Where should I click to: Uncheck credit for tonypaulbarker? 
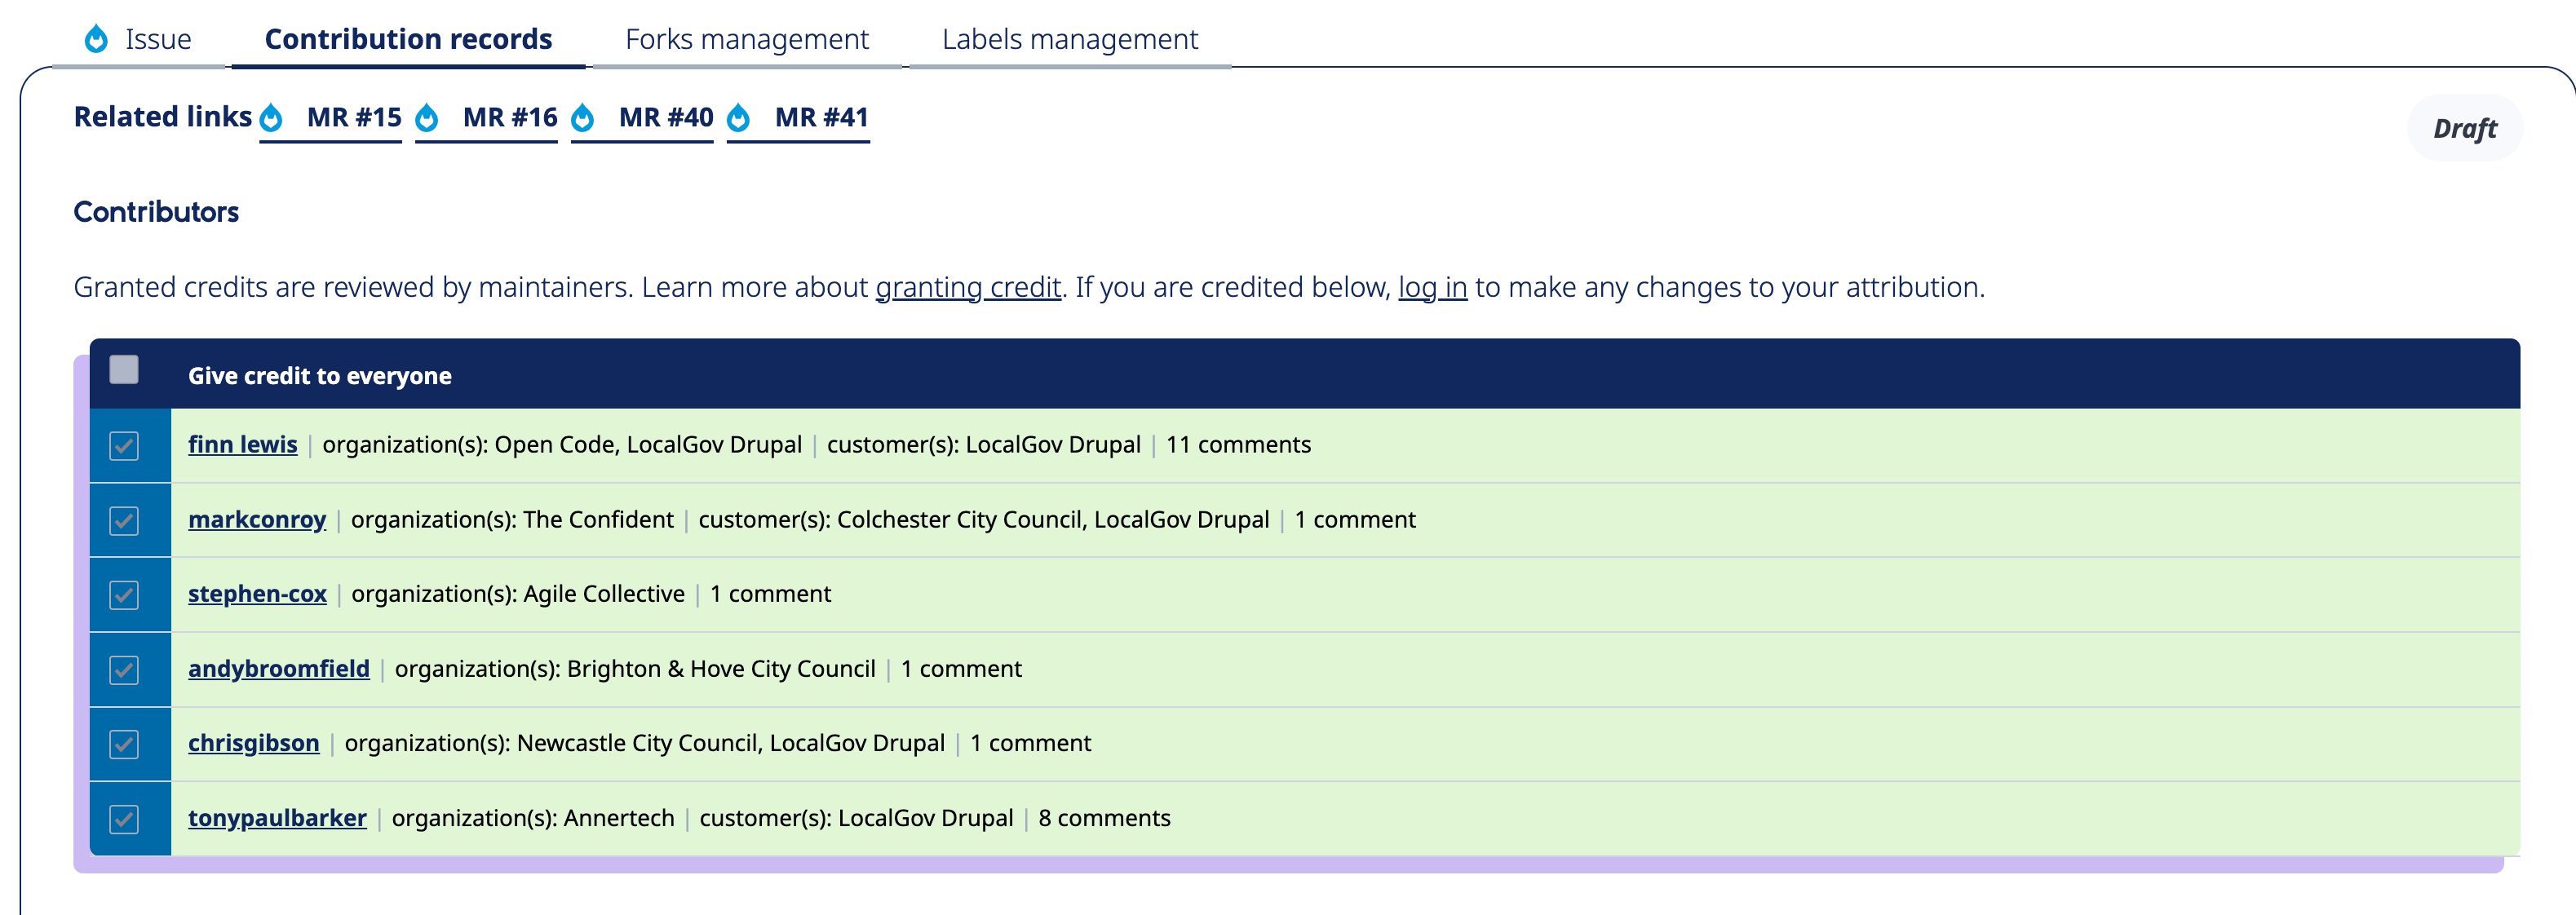[x=124, y=819]
